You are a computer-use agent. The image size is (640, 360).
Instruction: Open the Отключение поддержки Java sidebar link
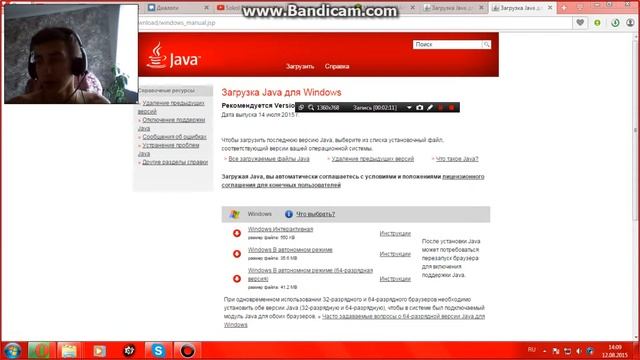[171, 124]
